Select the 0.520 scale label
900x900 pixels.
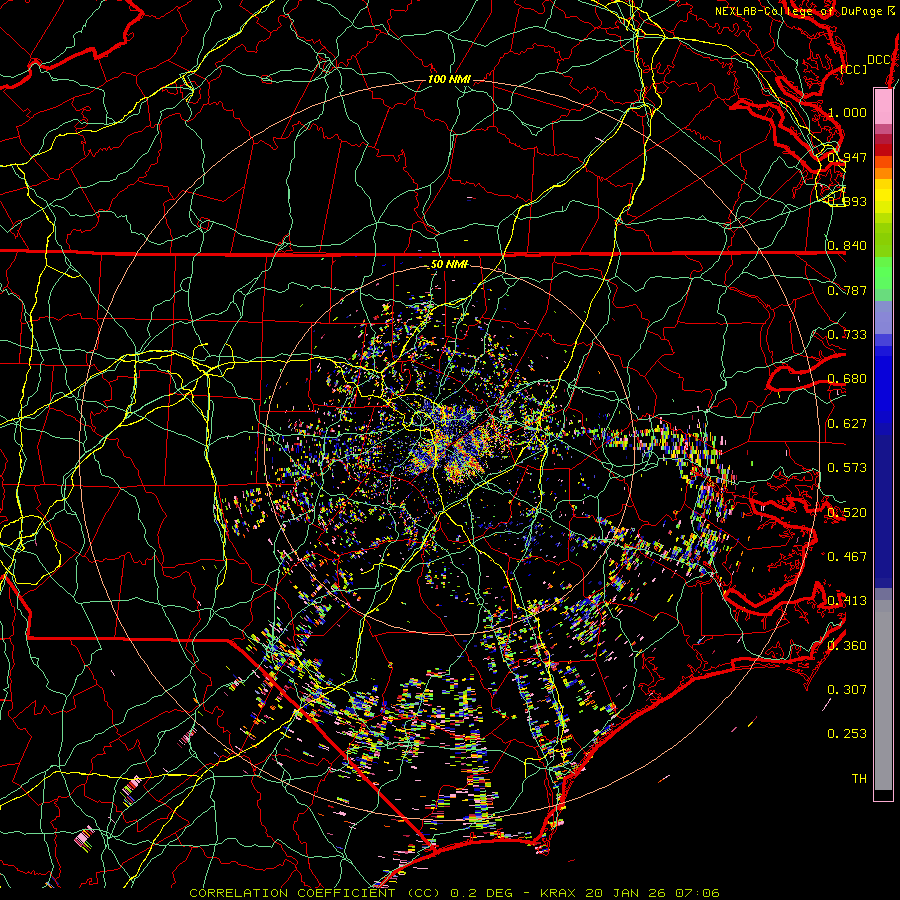[847, 513]
